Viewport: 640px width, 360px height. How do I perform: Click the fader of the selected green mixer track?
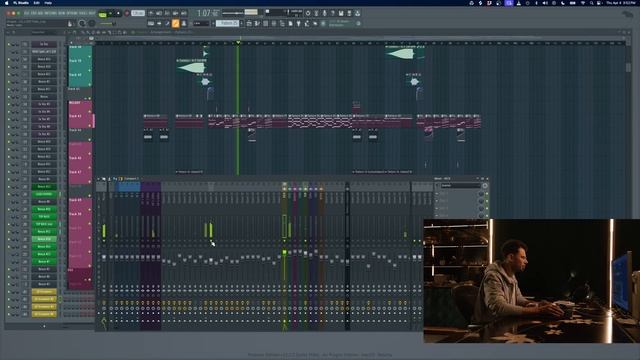coord(284,253)
